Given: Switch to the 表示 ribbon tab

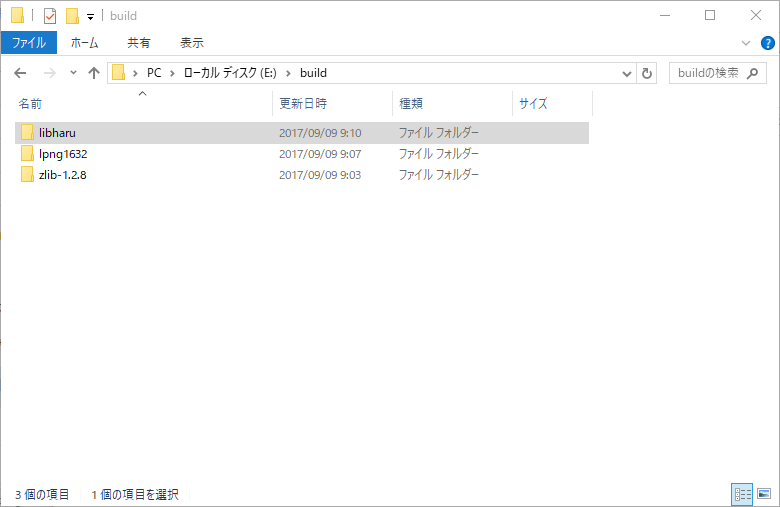Looking at the screenshot, I should point(192,43).
